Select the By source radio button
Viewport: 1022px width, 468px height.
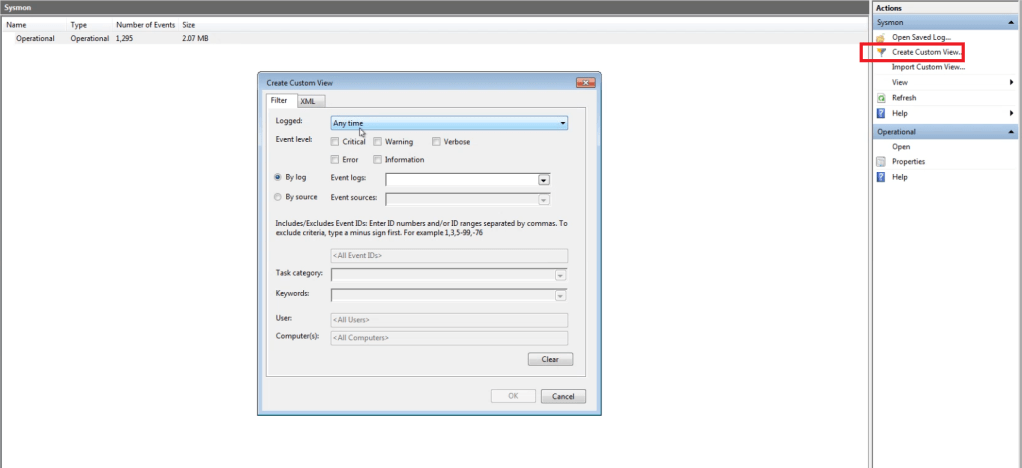(278, 197)
